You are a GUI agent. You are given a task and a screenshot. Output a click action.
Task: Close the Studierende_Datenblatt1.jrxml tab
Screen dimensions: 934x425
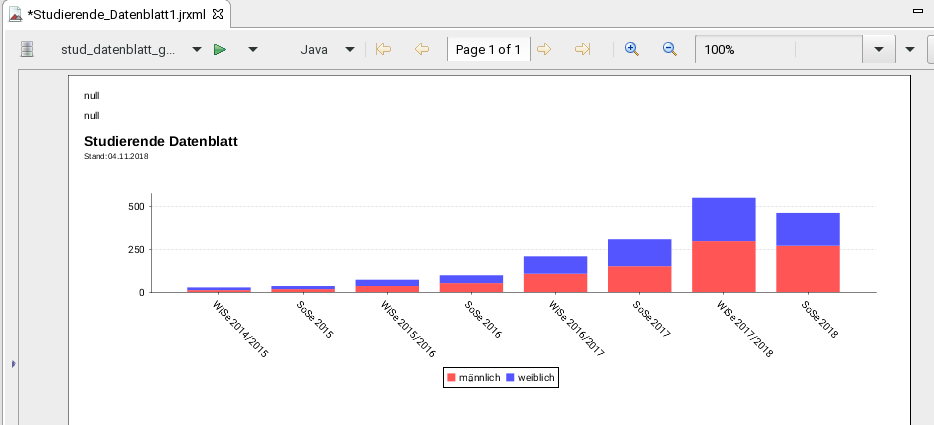tap(218, 14)
